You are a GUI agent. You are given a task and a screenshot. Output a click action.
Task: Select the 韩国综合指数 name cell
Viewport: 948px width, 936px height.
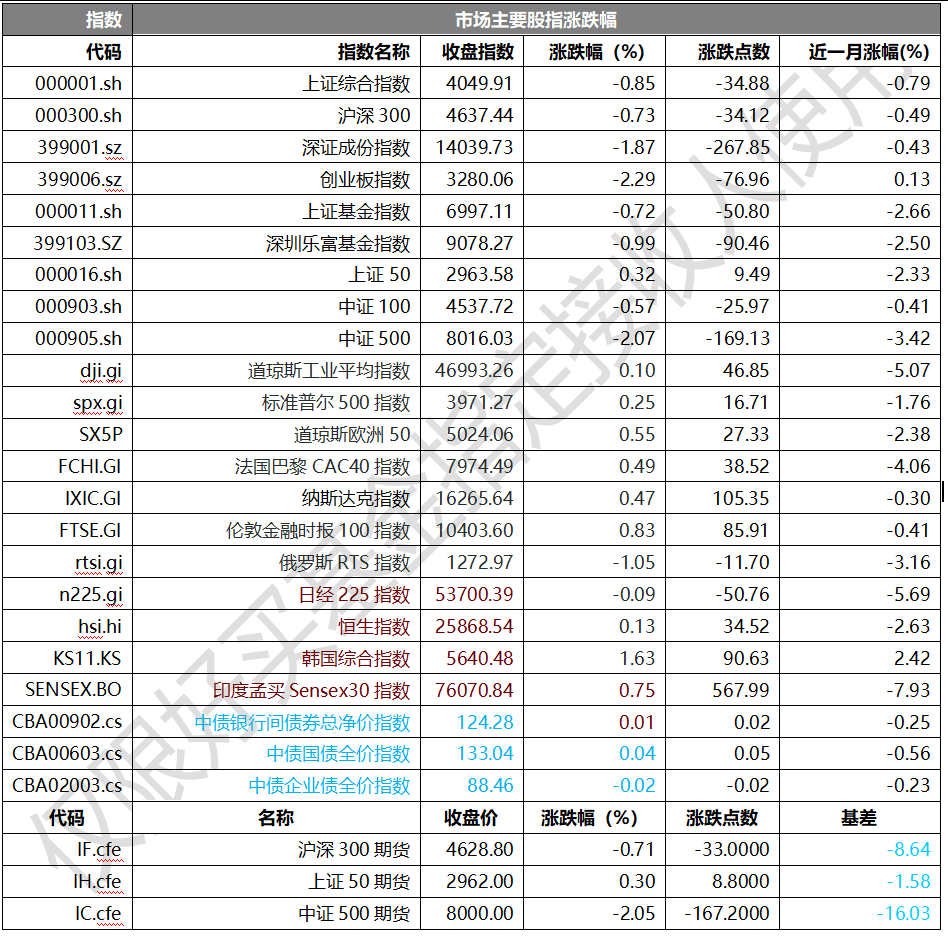tap(356, 659)
